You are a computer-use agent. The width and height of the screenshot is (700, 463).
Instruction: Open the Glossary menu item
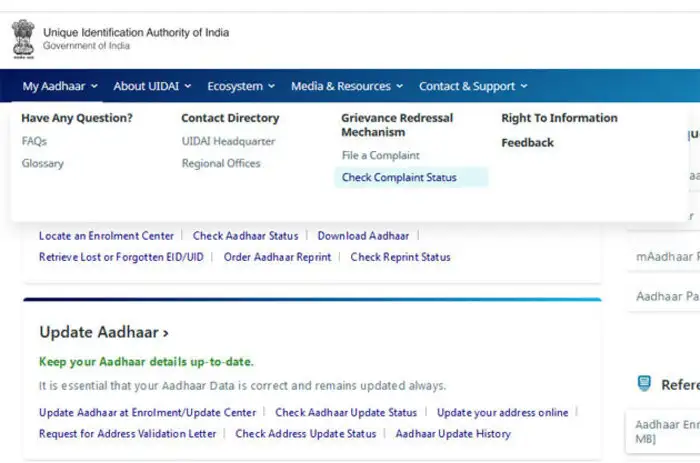point(43,163)
